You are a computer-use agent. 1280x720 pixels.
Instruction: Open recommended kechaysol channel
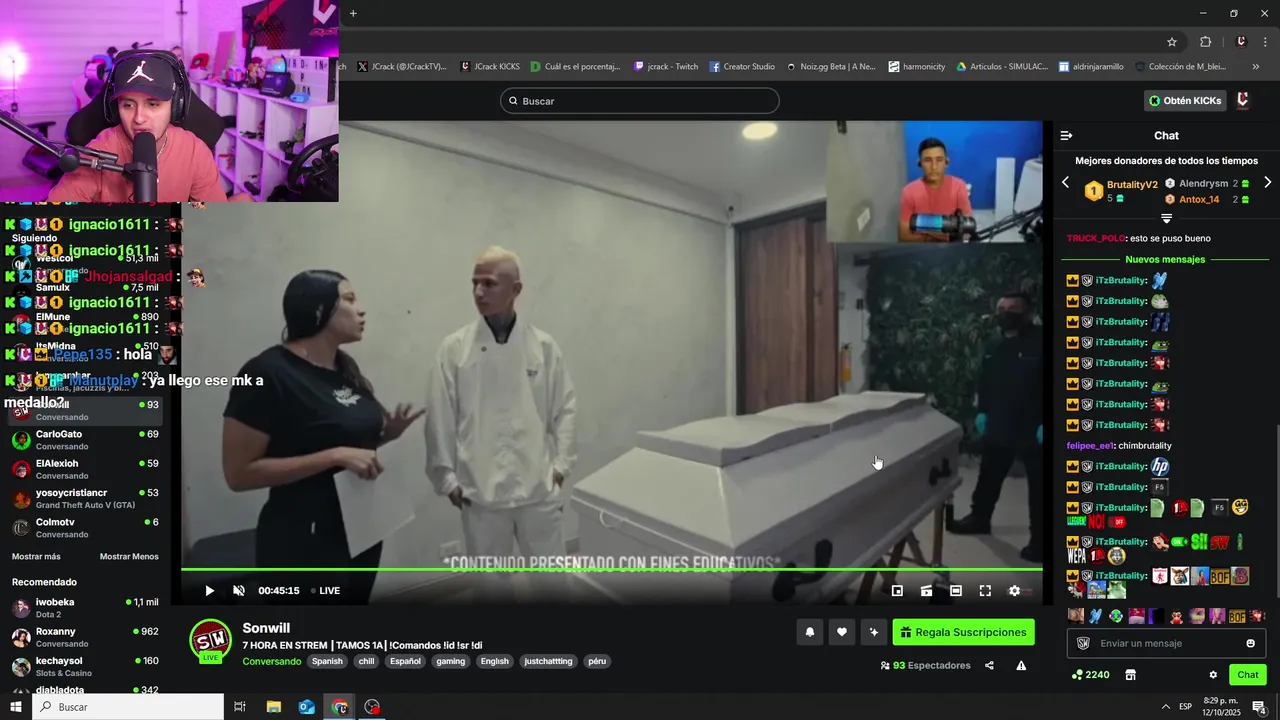[x=85, y=666]
